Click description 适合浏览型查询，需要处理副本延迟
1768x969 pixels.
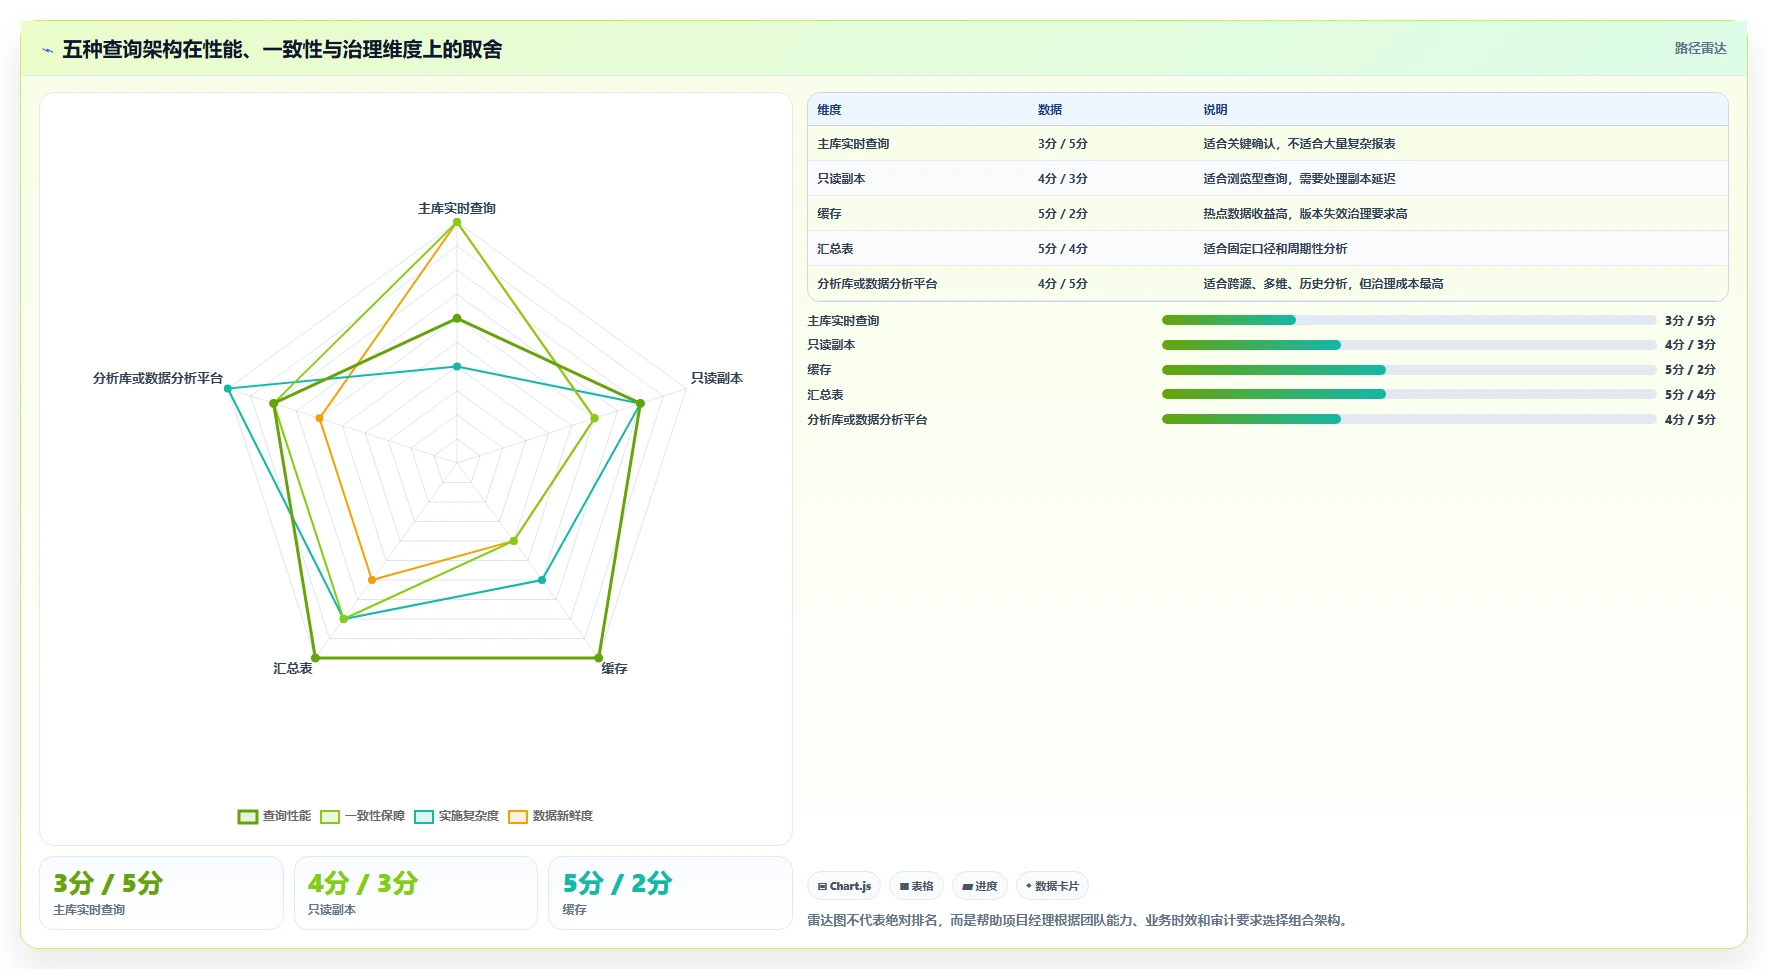pos(1299,179)
